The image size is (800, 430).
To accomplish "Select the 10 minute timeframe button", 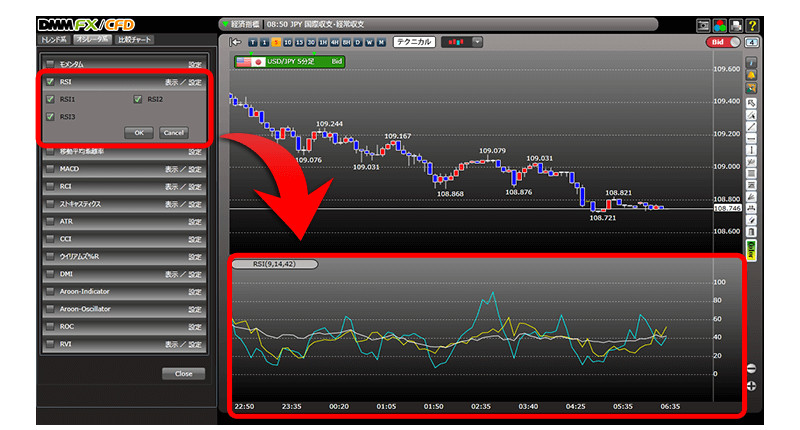I will tap(288, 42).
